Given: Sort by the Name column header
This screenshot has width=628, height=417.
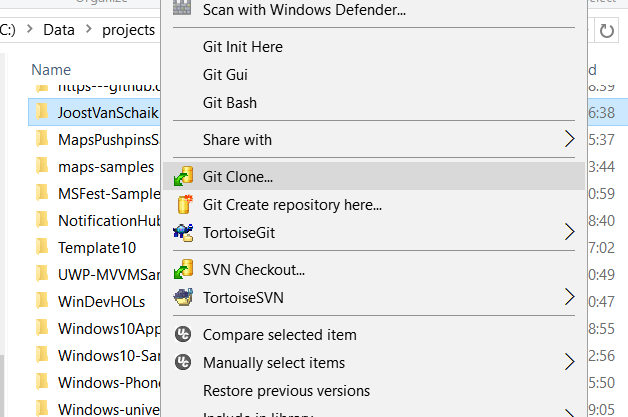Looking at the screenshot, I should point(51,70).
